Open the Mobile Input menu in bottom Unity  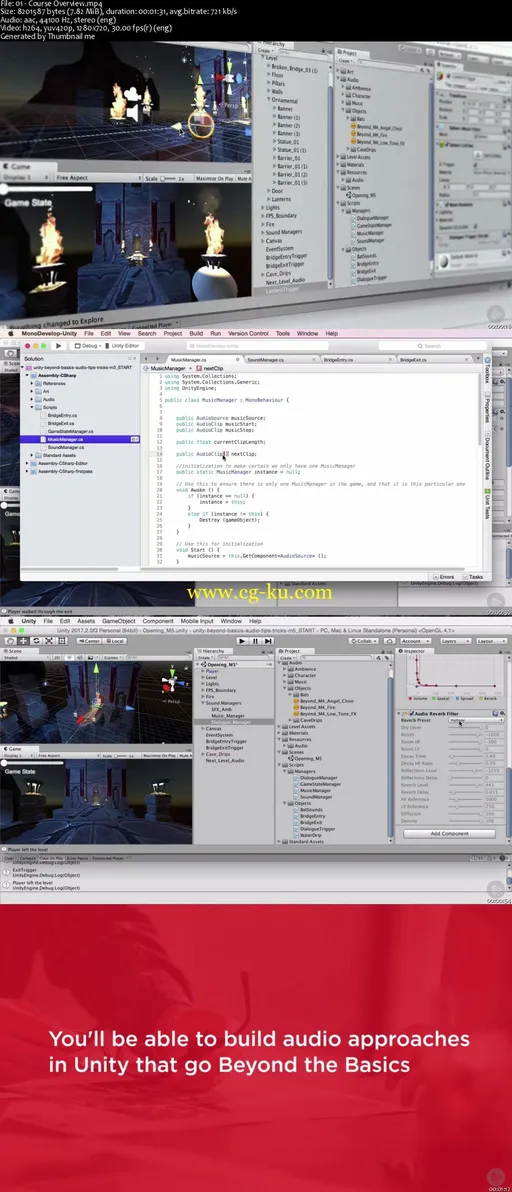196,621
